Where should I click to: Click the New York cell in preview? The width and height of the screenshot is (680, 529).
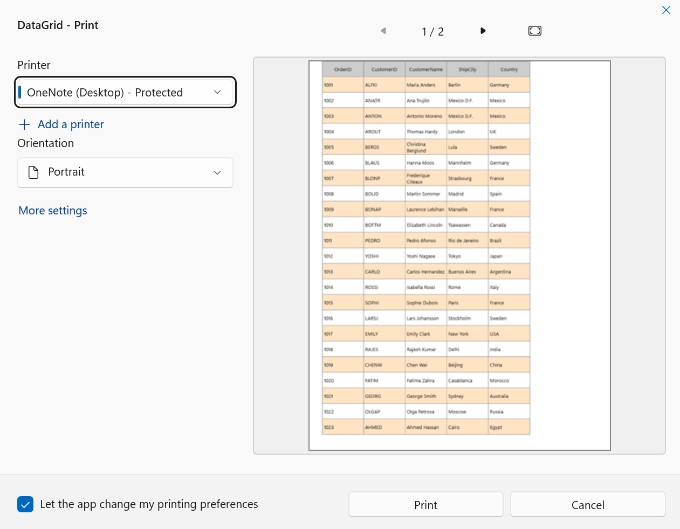point(468,334)
